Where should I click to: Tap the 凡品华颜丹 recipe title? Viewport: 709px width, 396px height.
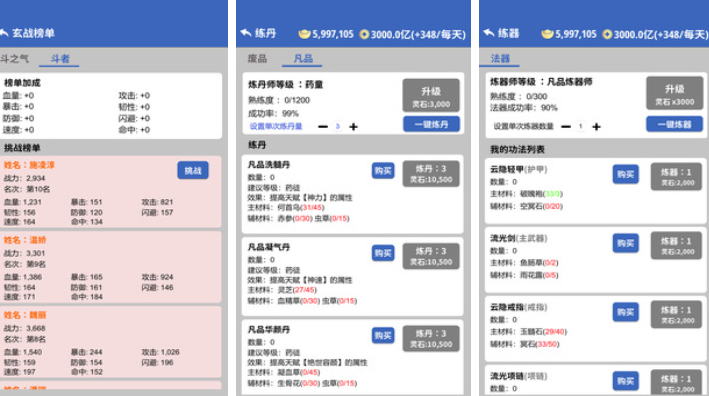pos(269,330)
